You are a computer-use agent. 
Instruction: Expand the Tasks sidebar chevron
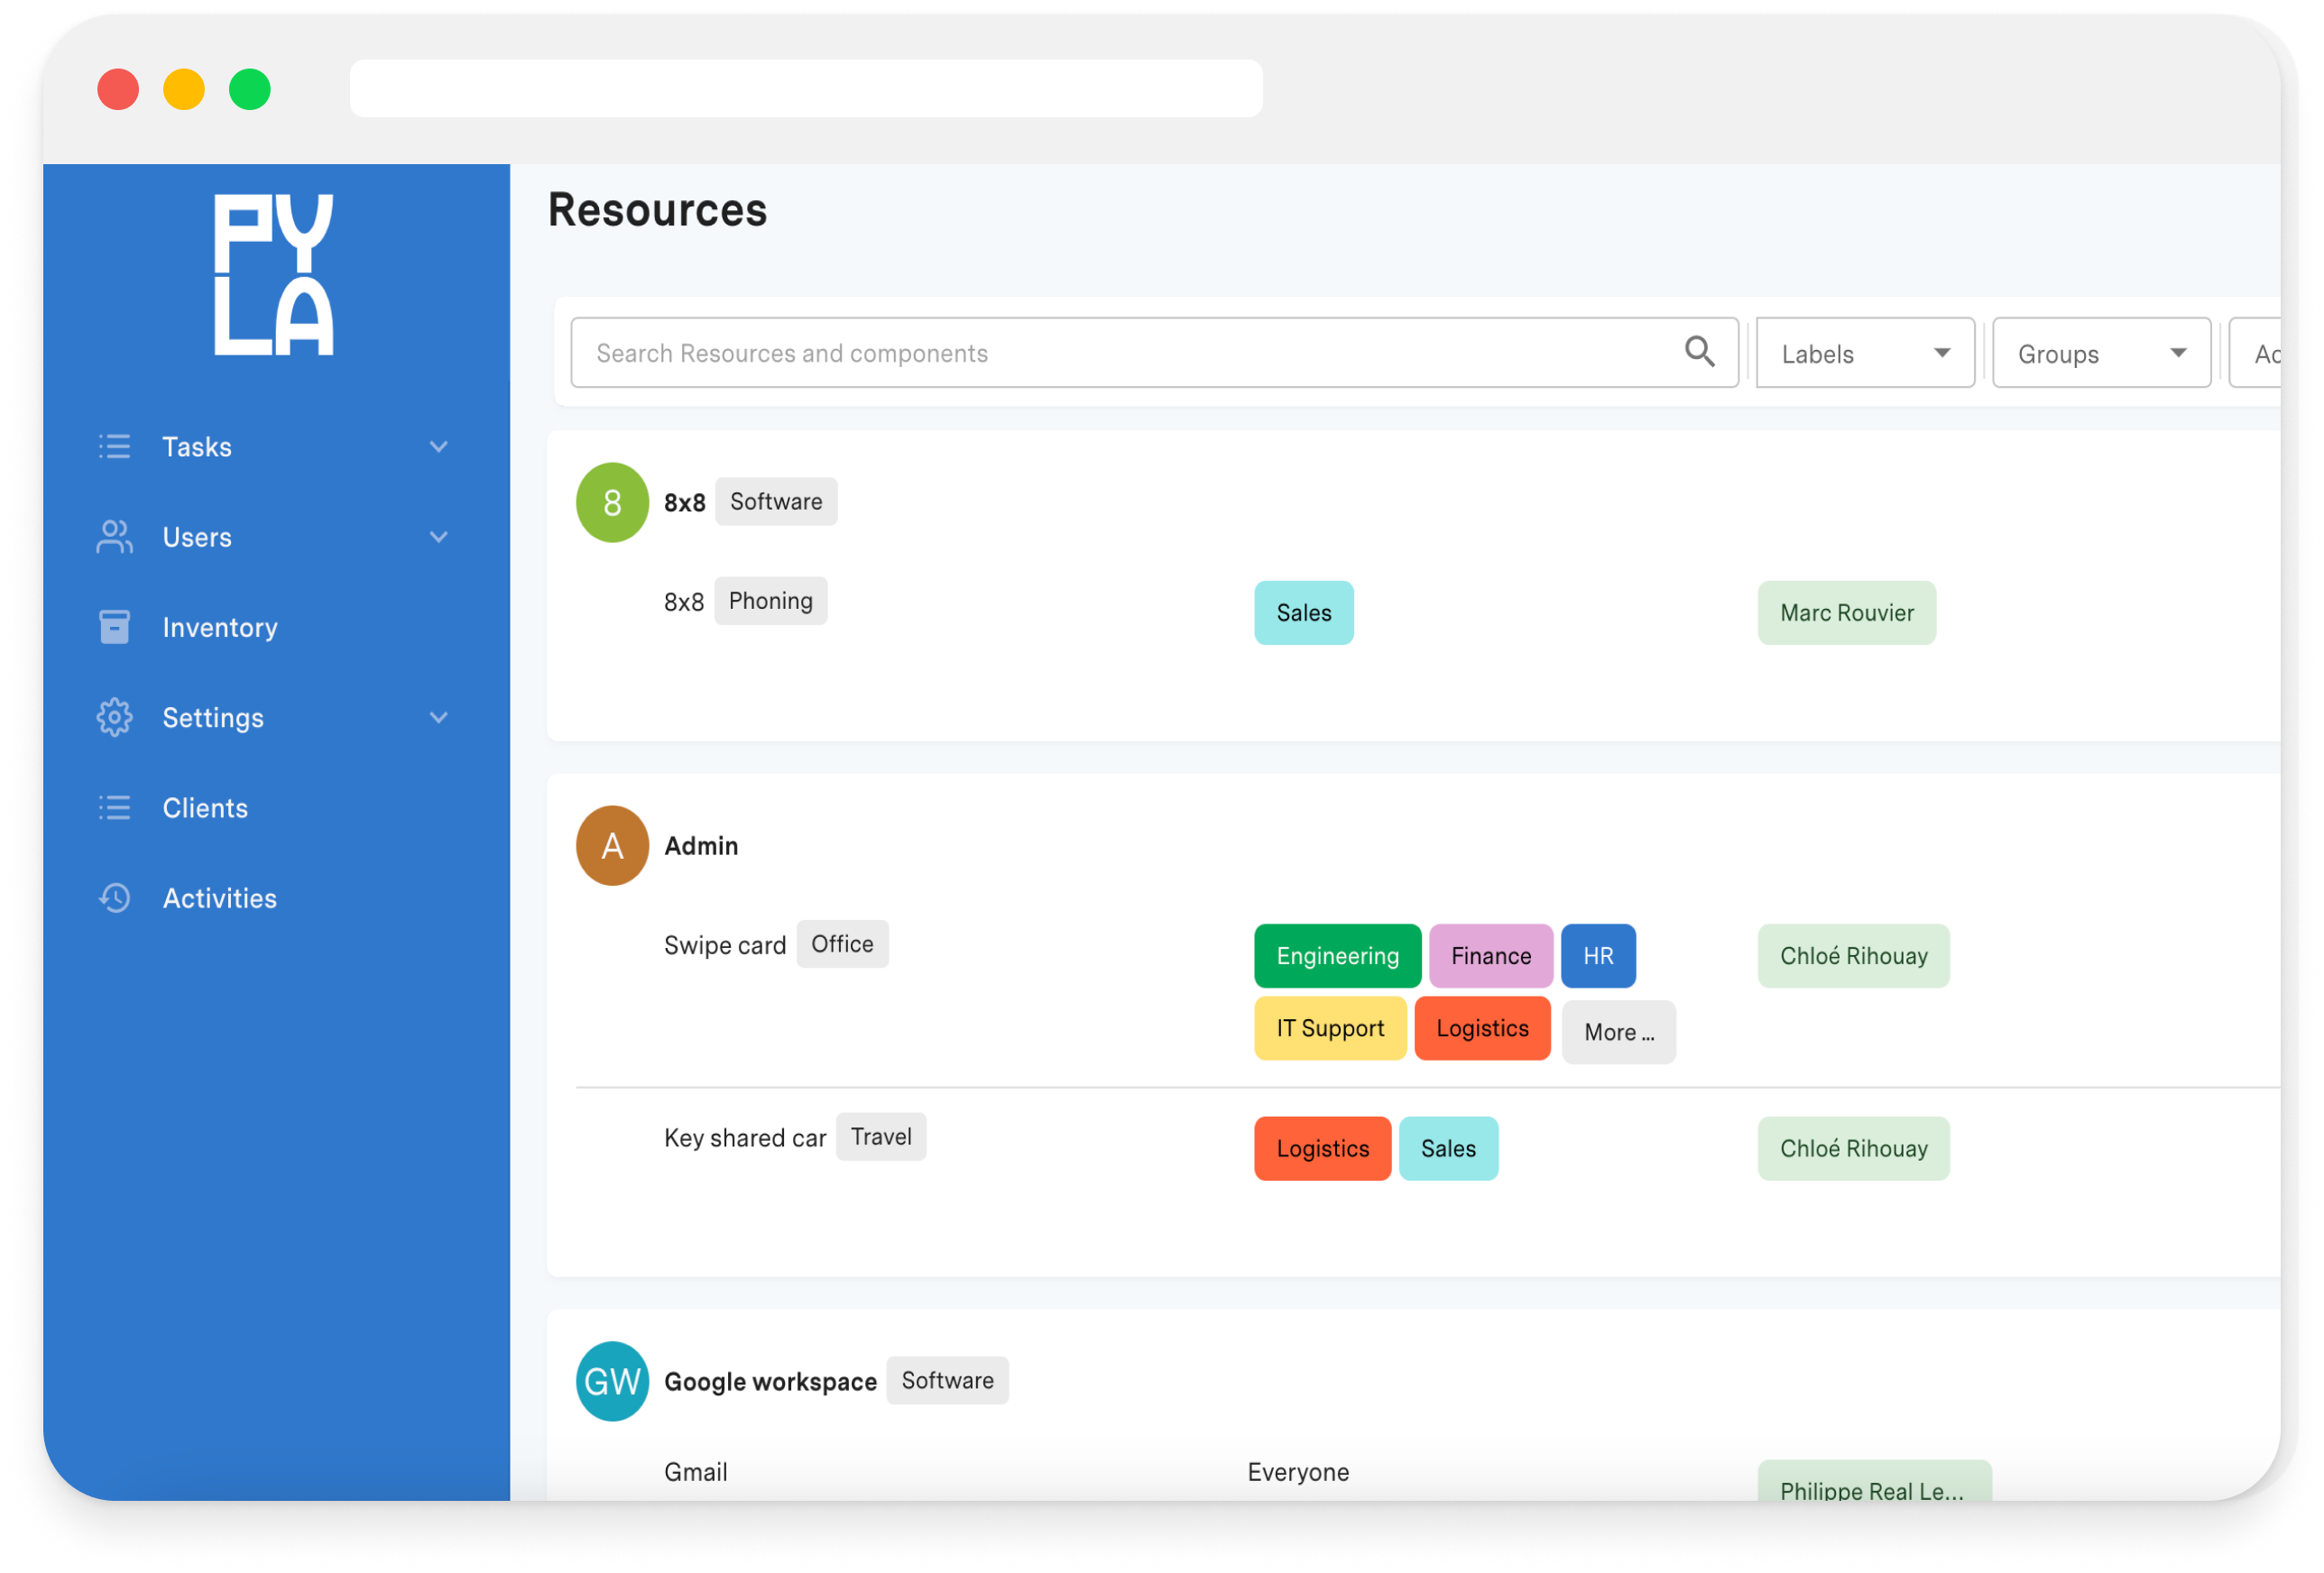point(439,447)
